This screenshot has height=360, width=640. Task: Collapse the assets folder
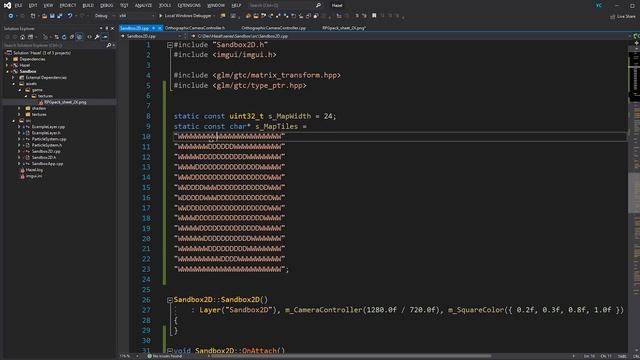[13, 84]
